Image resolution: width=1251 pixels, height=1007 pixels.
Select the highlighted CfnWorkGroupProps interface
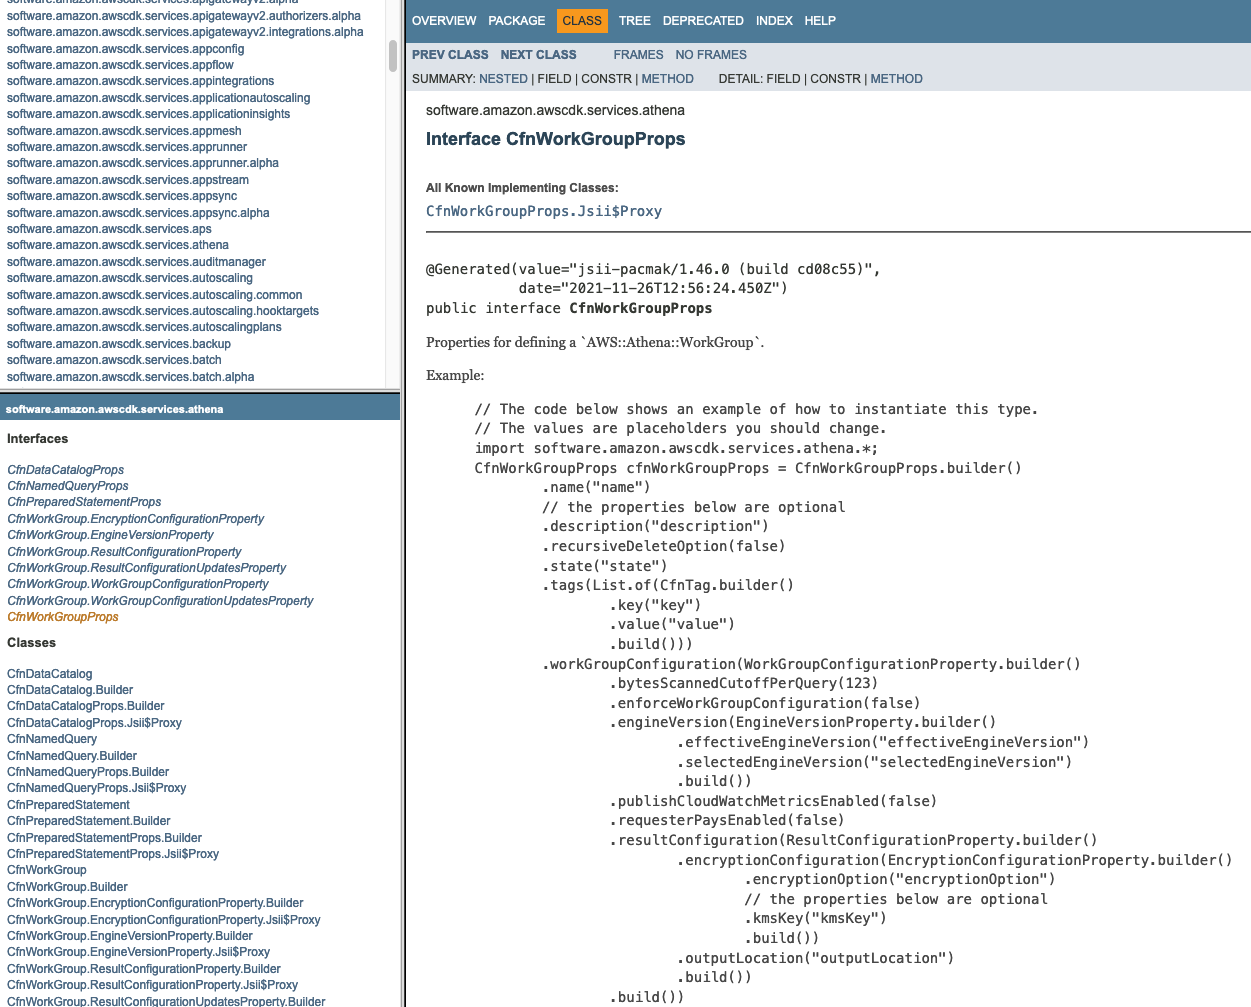(x=63, y=617)
